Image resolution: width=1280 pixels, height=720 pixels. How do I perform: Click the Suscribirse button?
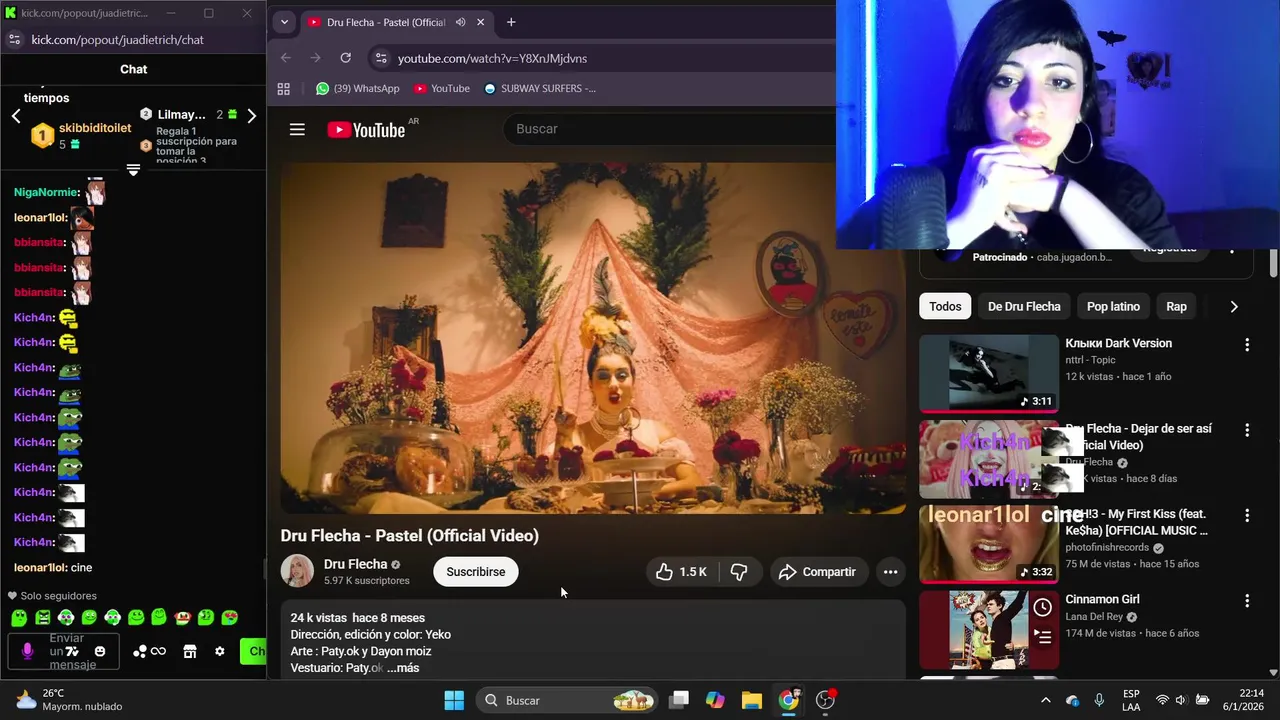click(475, 572)
